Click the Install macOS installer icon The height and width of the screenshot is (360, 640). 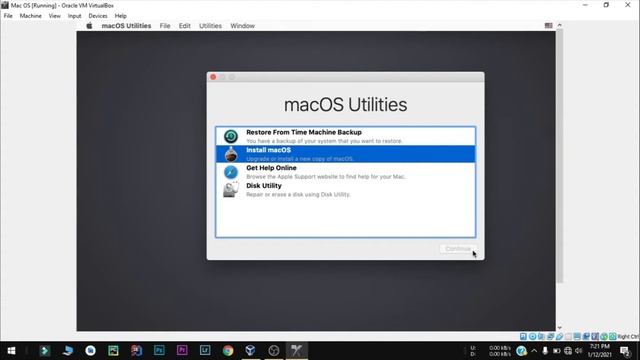click(x=231, y=154)
